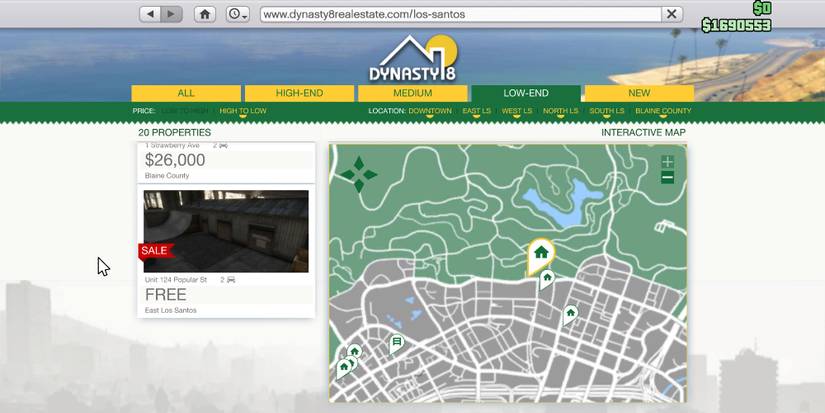This screenshot has width=825, height=413.
Task: Sort price High to Low
Action: [x=243, y=111]
